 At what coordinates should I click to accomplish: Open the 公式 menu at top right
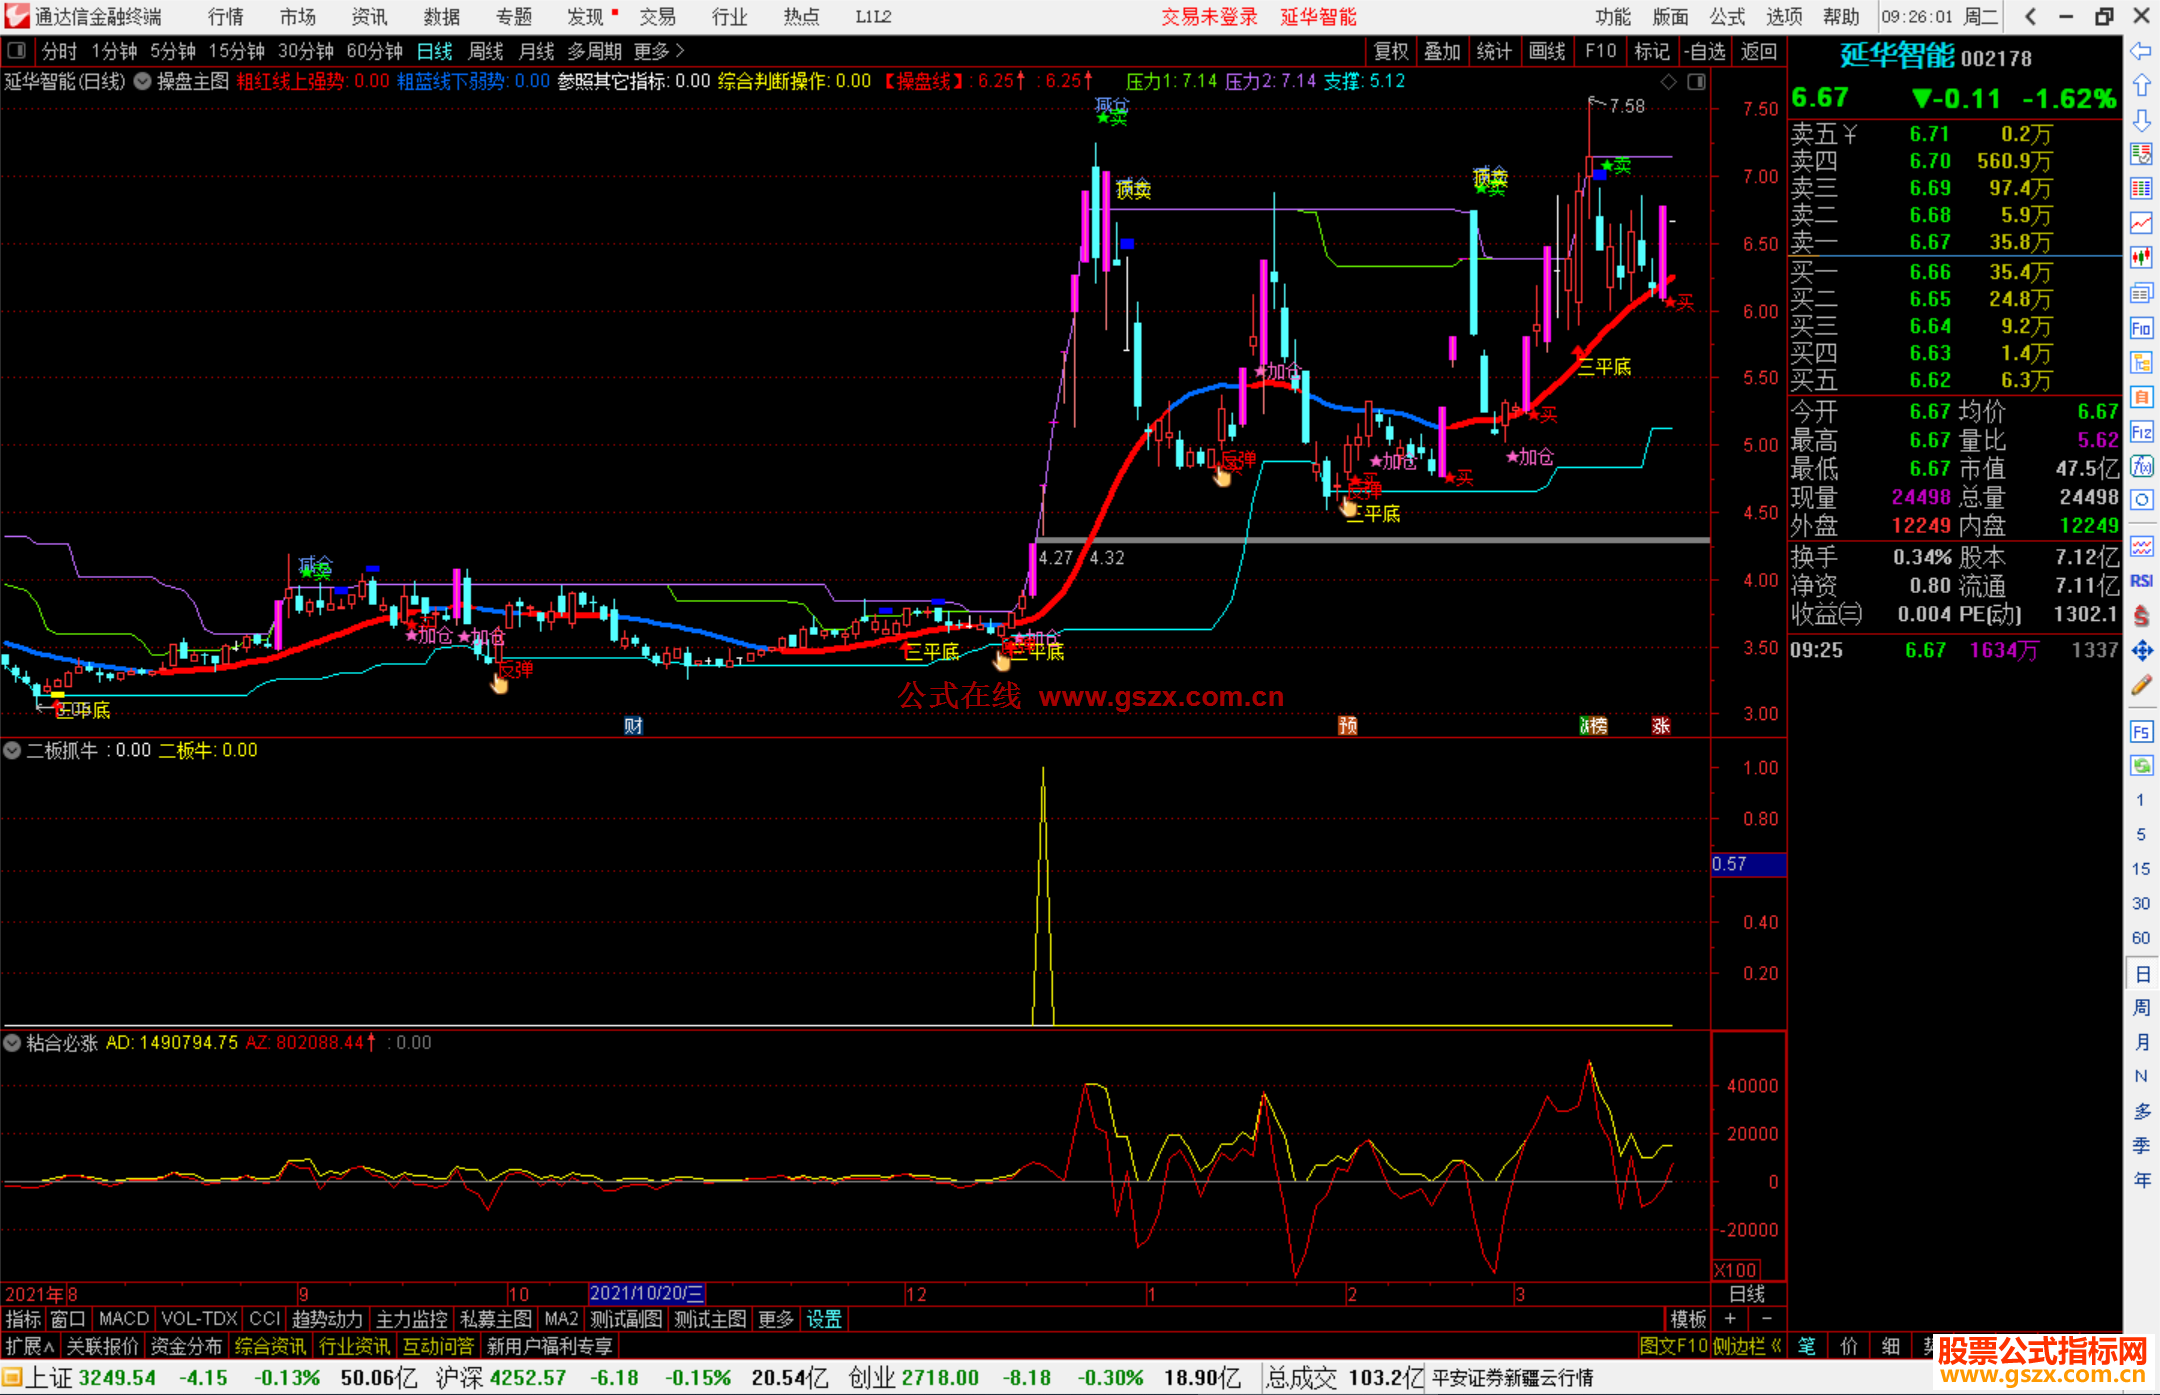tap(1727, 17)
